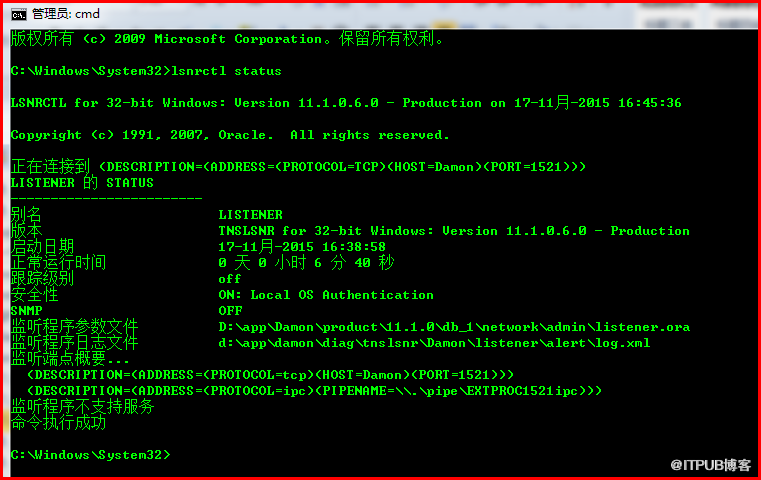Click the log.xml listener log file path

tap(434, 343)
